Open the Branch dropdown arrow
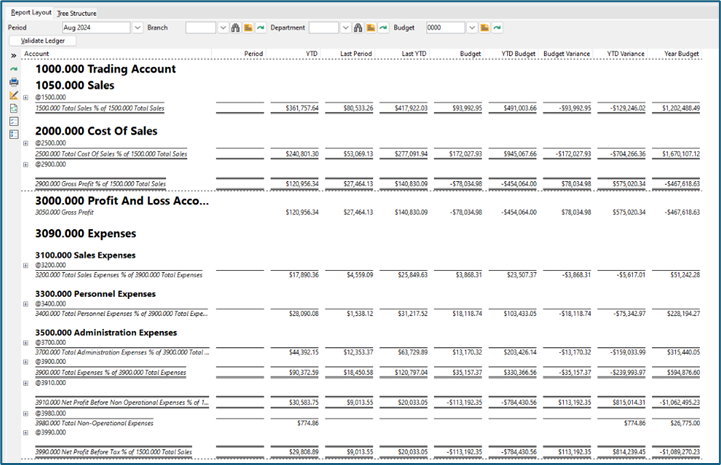 (x=223, y=28)
